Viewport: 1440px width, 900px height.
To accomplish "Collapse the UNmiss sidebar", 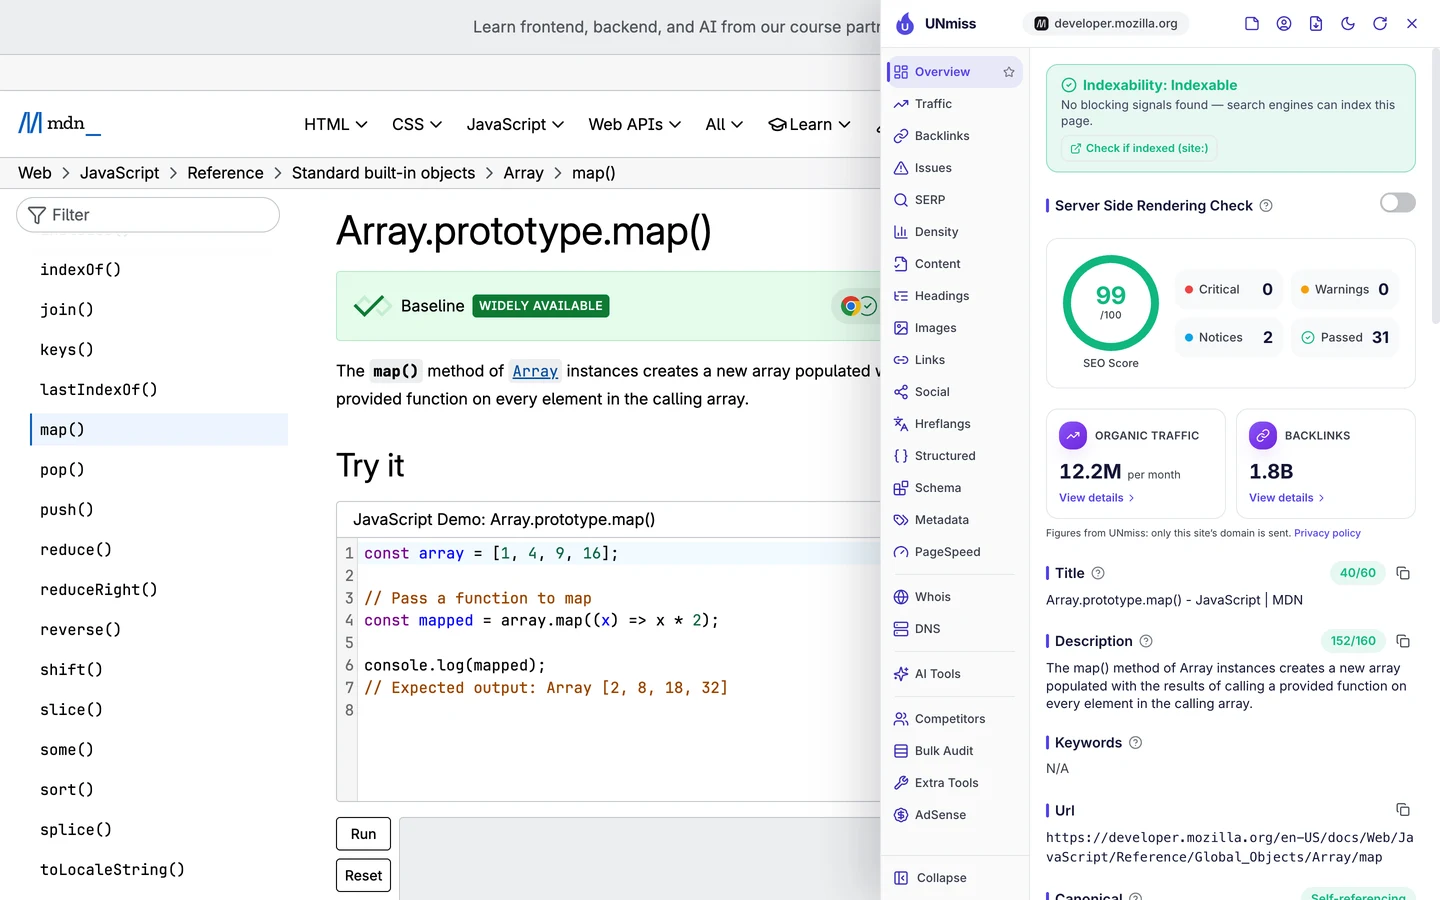I will click(931, 878).
